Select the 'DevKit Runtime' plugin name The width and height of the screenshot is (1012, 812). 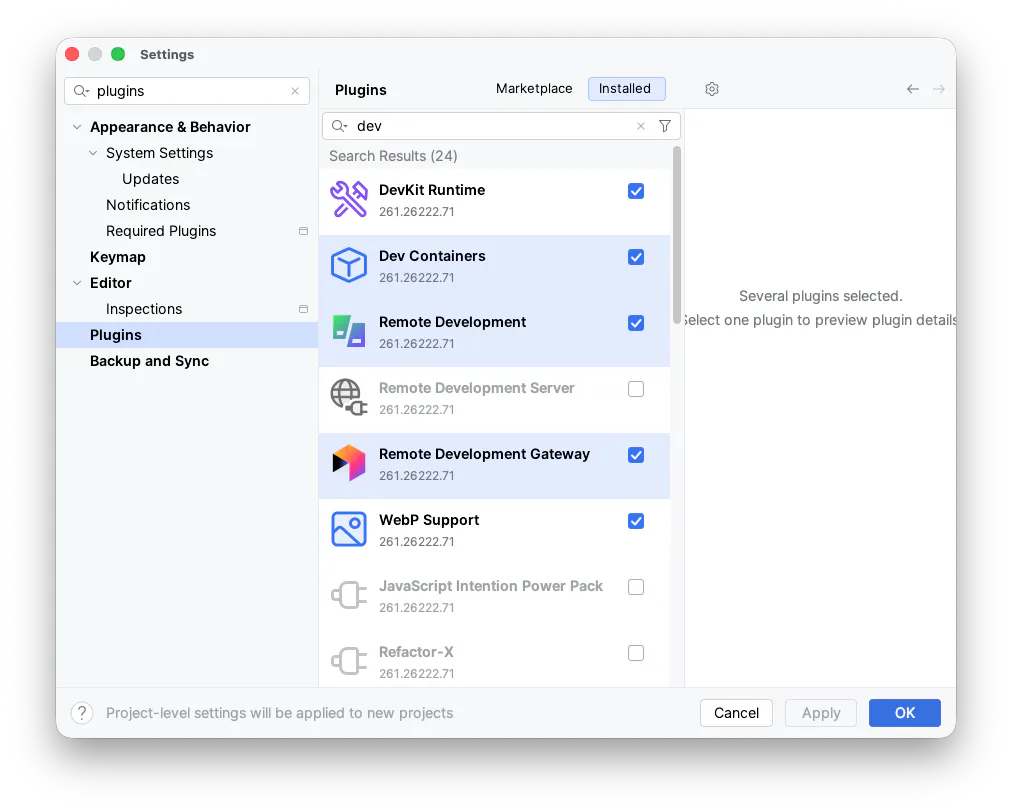[x=432, y=190]
